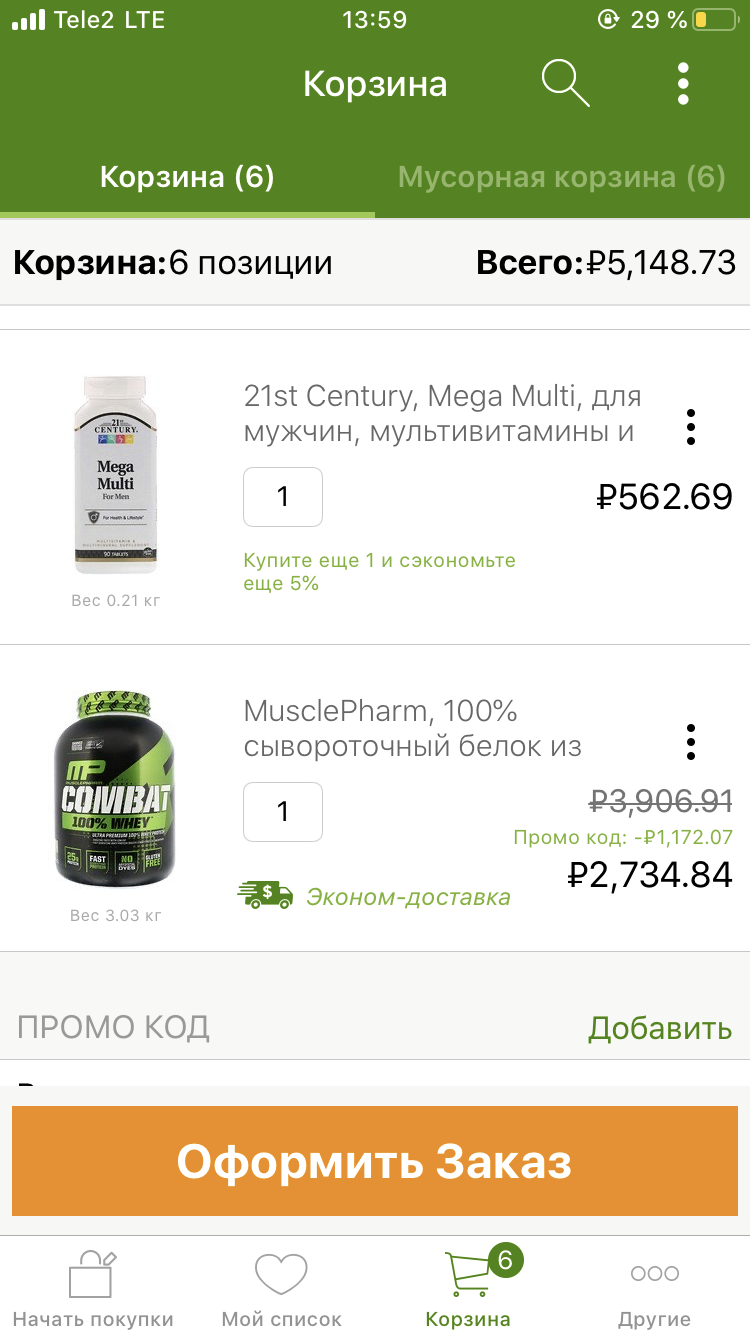Image resolution: width=750 pixels, height=1334 pixels.
Task: Open options menu for MusclePharm whey protein
Action: 690,742
